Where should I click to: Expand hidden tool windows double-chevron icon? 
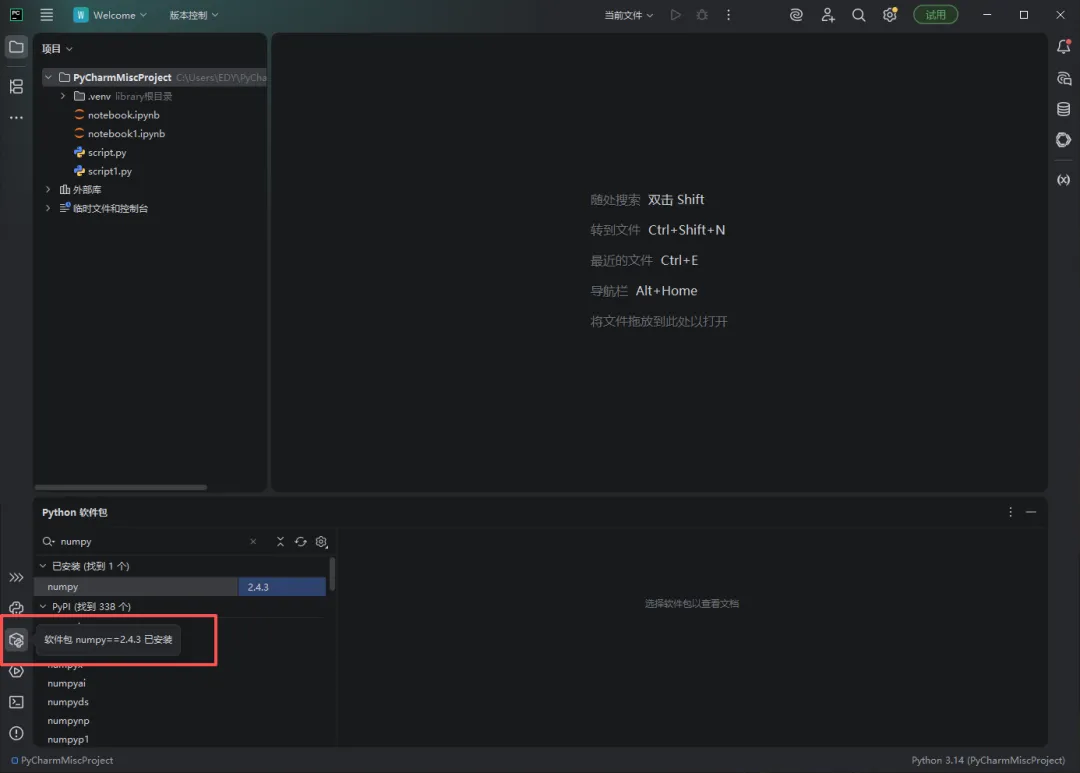17,577
